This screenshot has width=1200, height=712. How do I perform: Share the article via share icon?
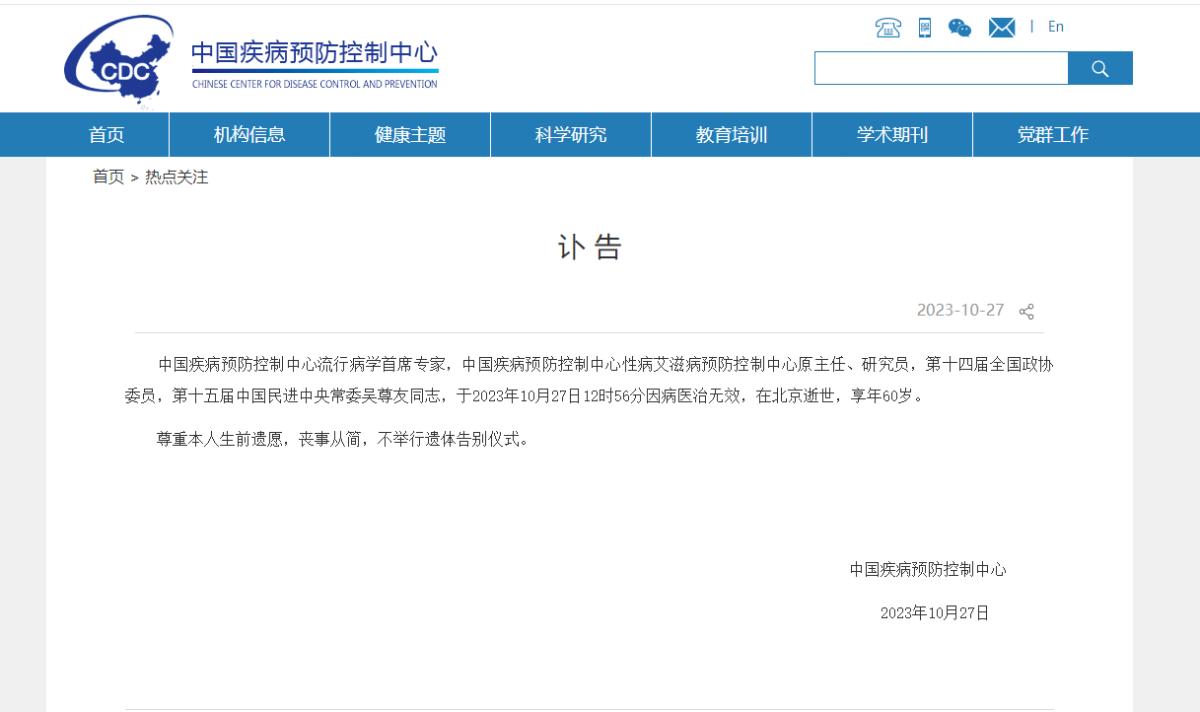[x=1026, y=311]
